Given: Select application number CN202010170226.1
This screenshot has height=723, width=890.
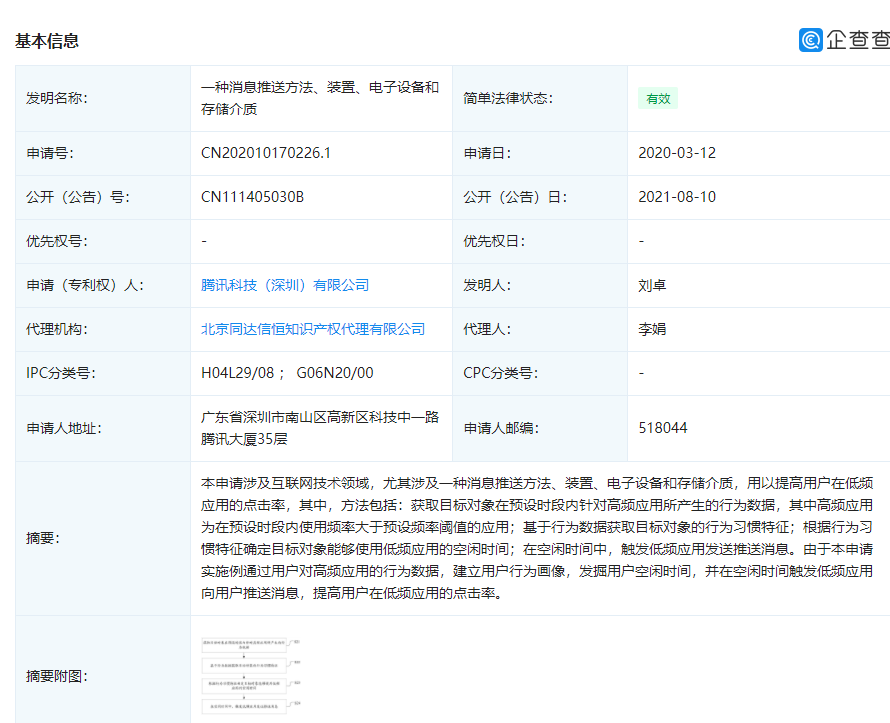Looking at the screenshot, I should [266, 153].
